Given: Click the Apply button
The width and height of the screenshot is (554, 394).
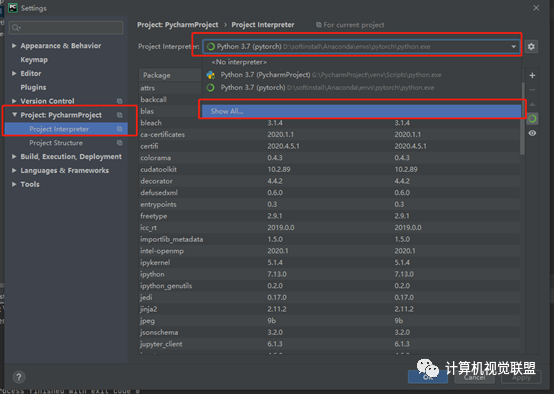Looking at the screenshot, I should coord(521,377).
